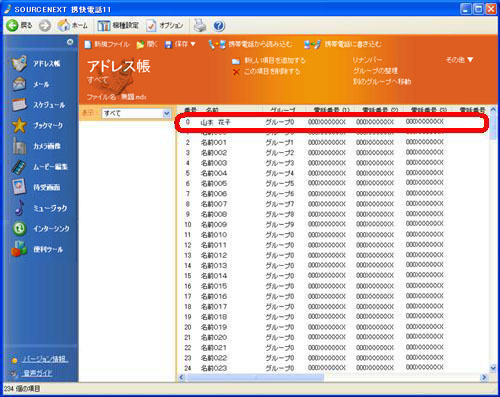Screen dimensions: 500x397
Task: Sort by the 電話番号 (2) column header
Action: (x=380, y=110)
